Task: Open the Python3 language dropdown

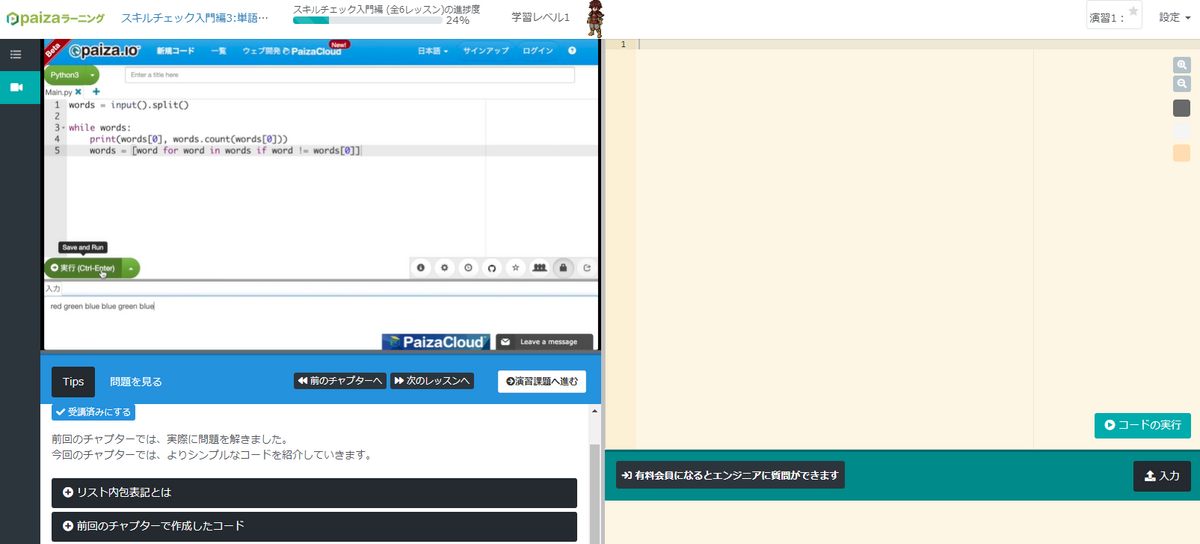Action: [72, 75]
